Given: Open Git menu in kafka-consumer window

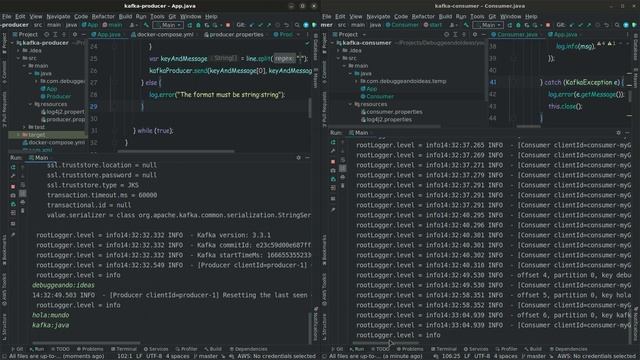Looking at the screenshot, I should pyautogui.click(x=492, y=16).
